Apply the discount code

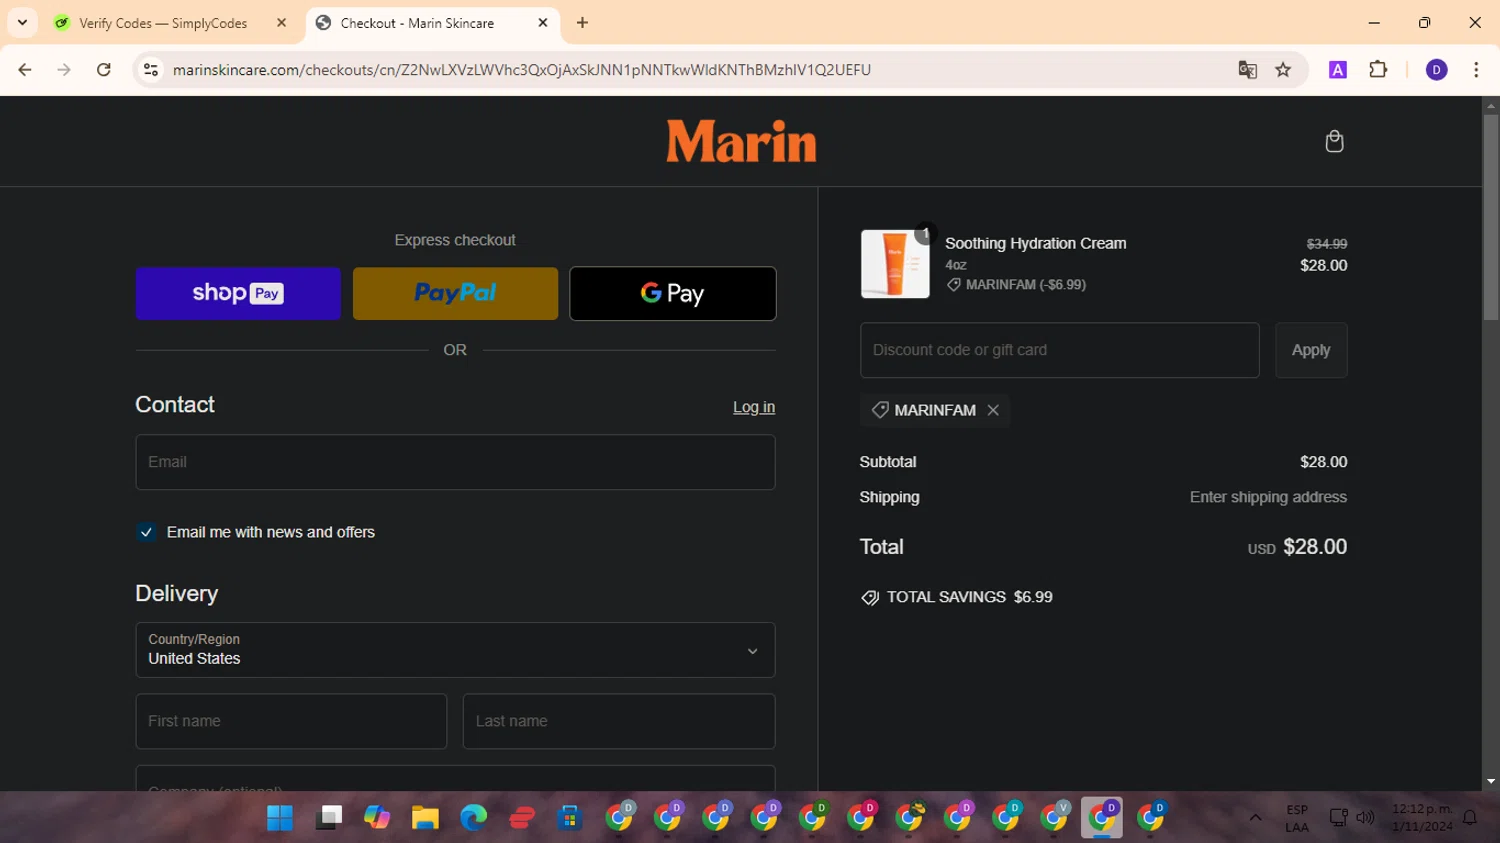coord(1311,350)
